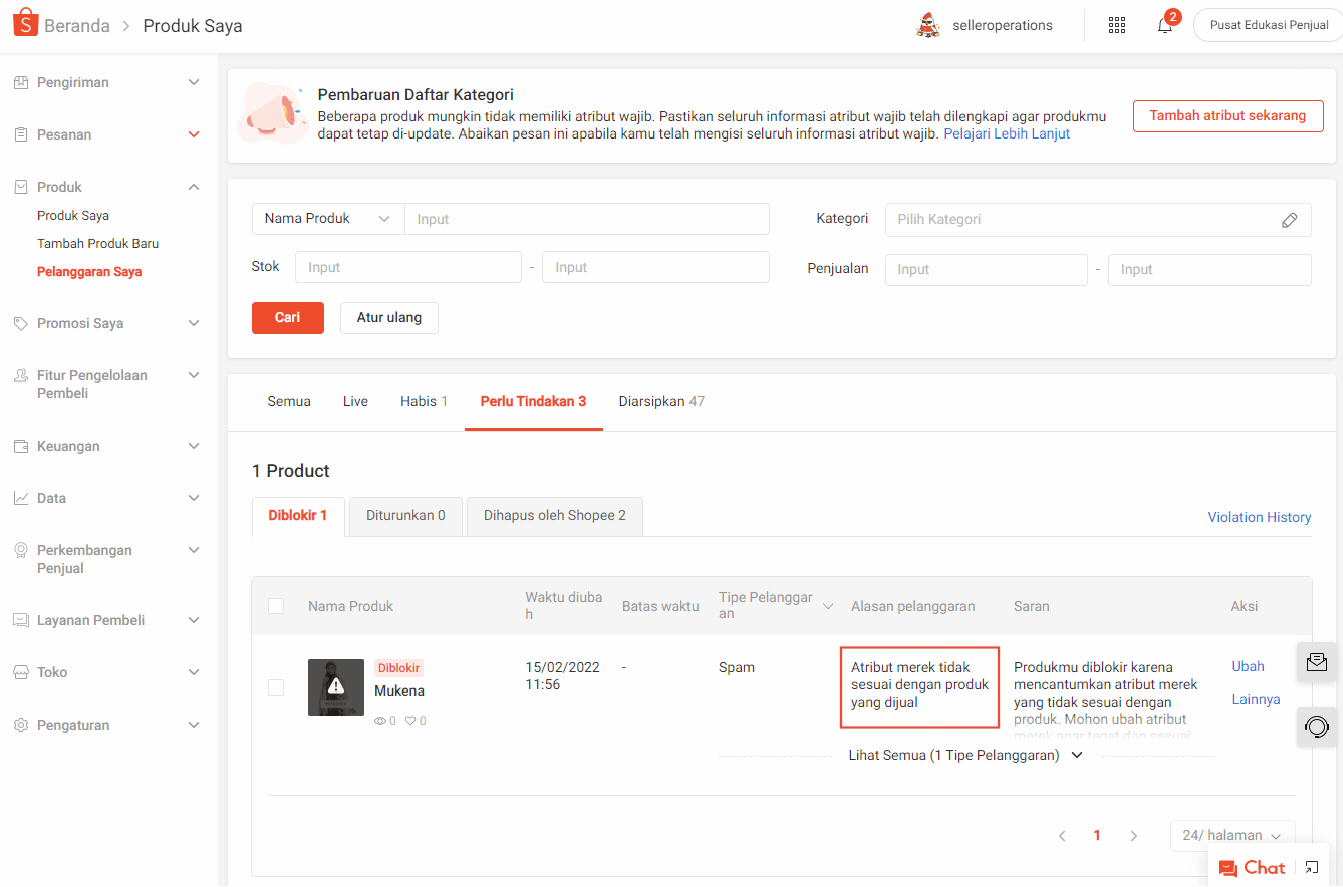Expand Lihat Semua (1 Tipe Pelanggaran)
The image size is (1343, 887).
click(964, 754)
